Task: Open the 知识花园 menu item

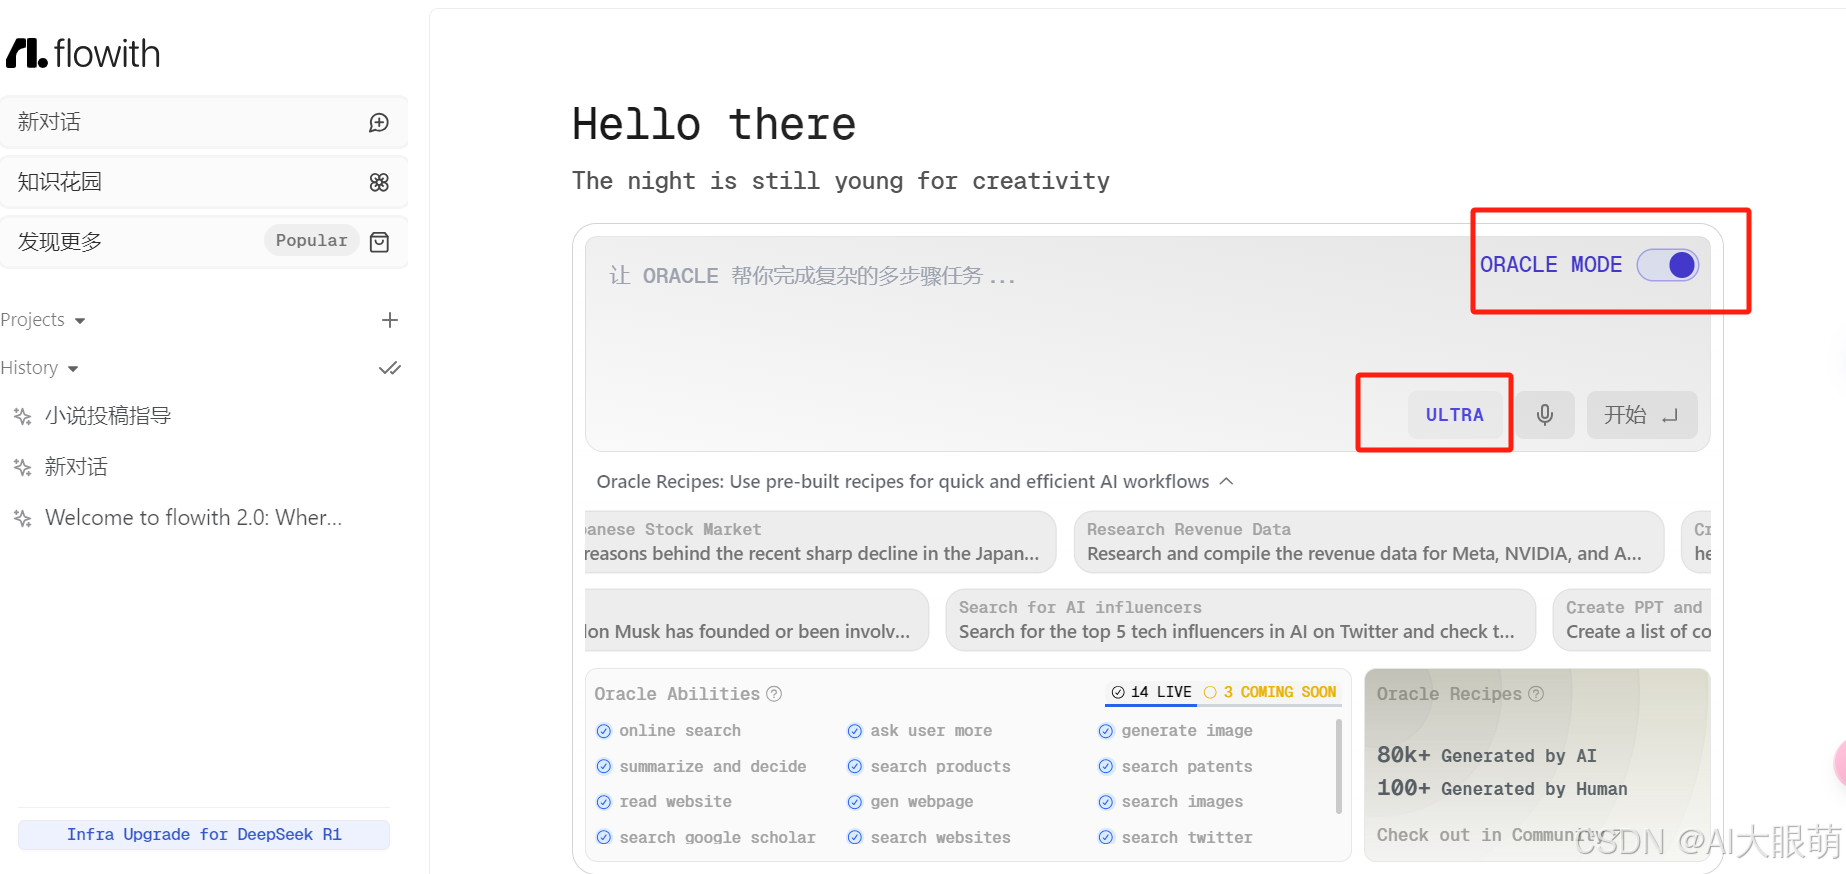Action: tap(204, 182)
